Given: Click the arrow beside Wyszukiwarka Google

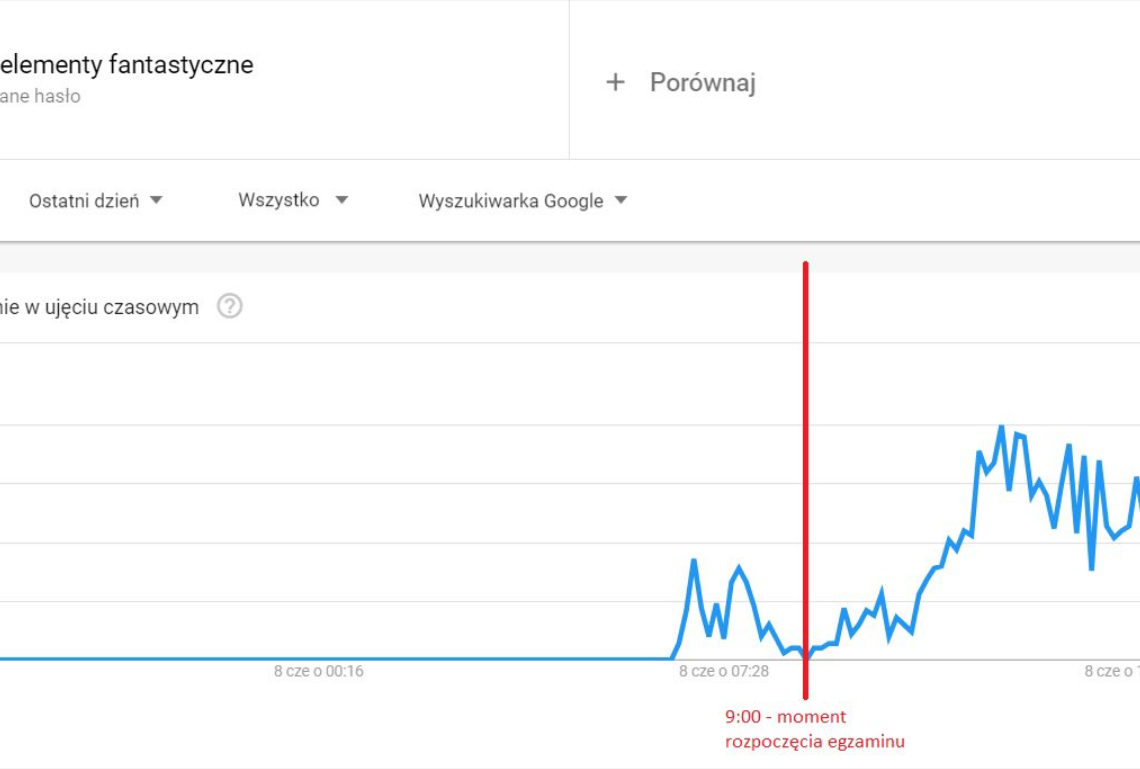Looking at the screenshot, I should (621, 200).
